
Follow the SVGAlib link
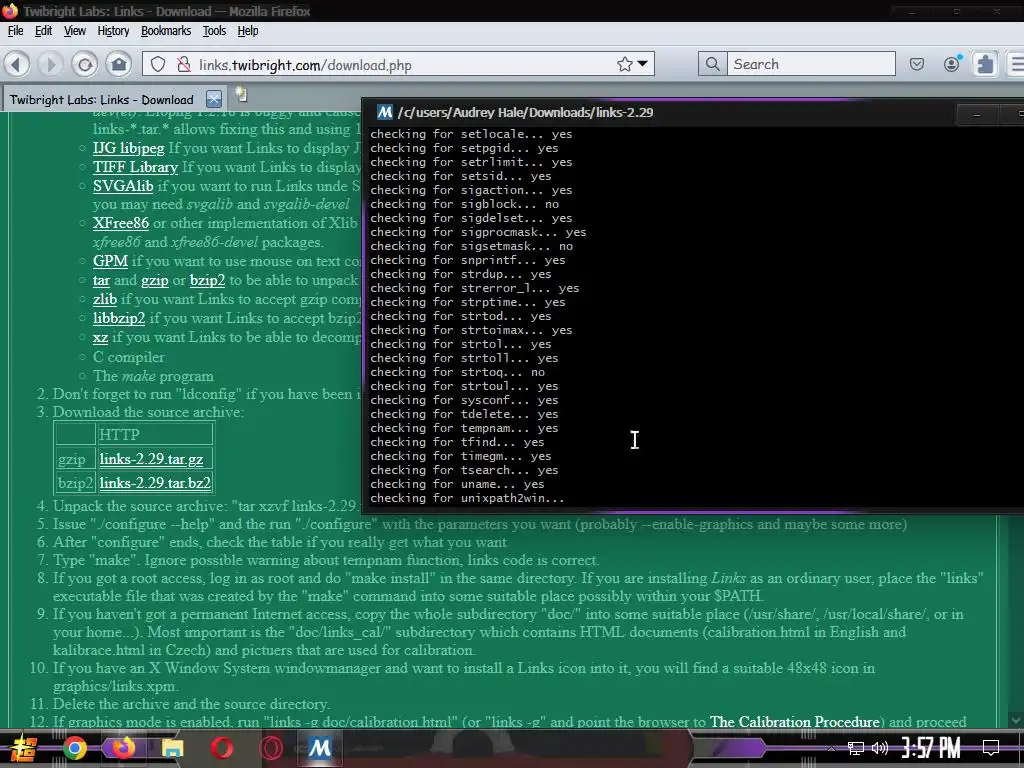click(x=123, y=186)
